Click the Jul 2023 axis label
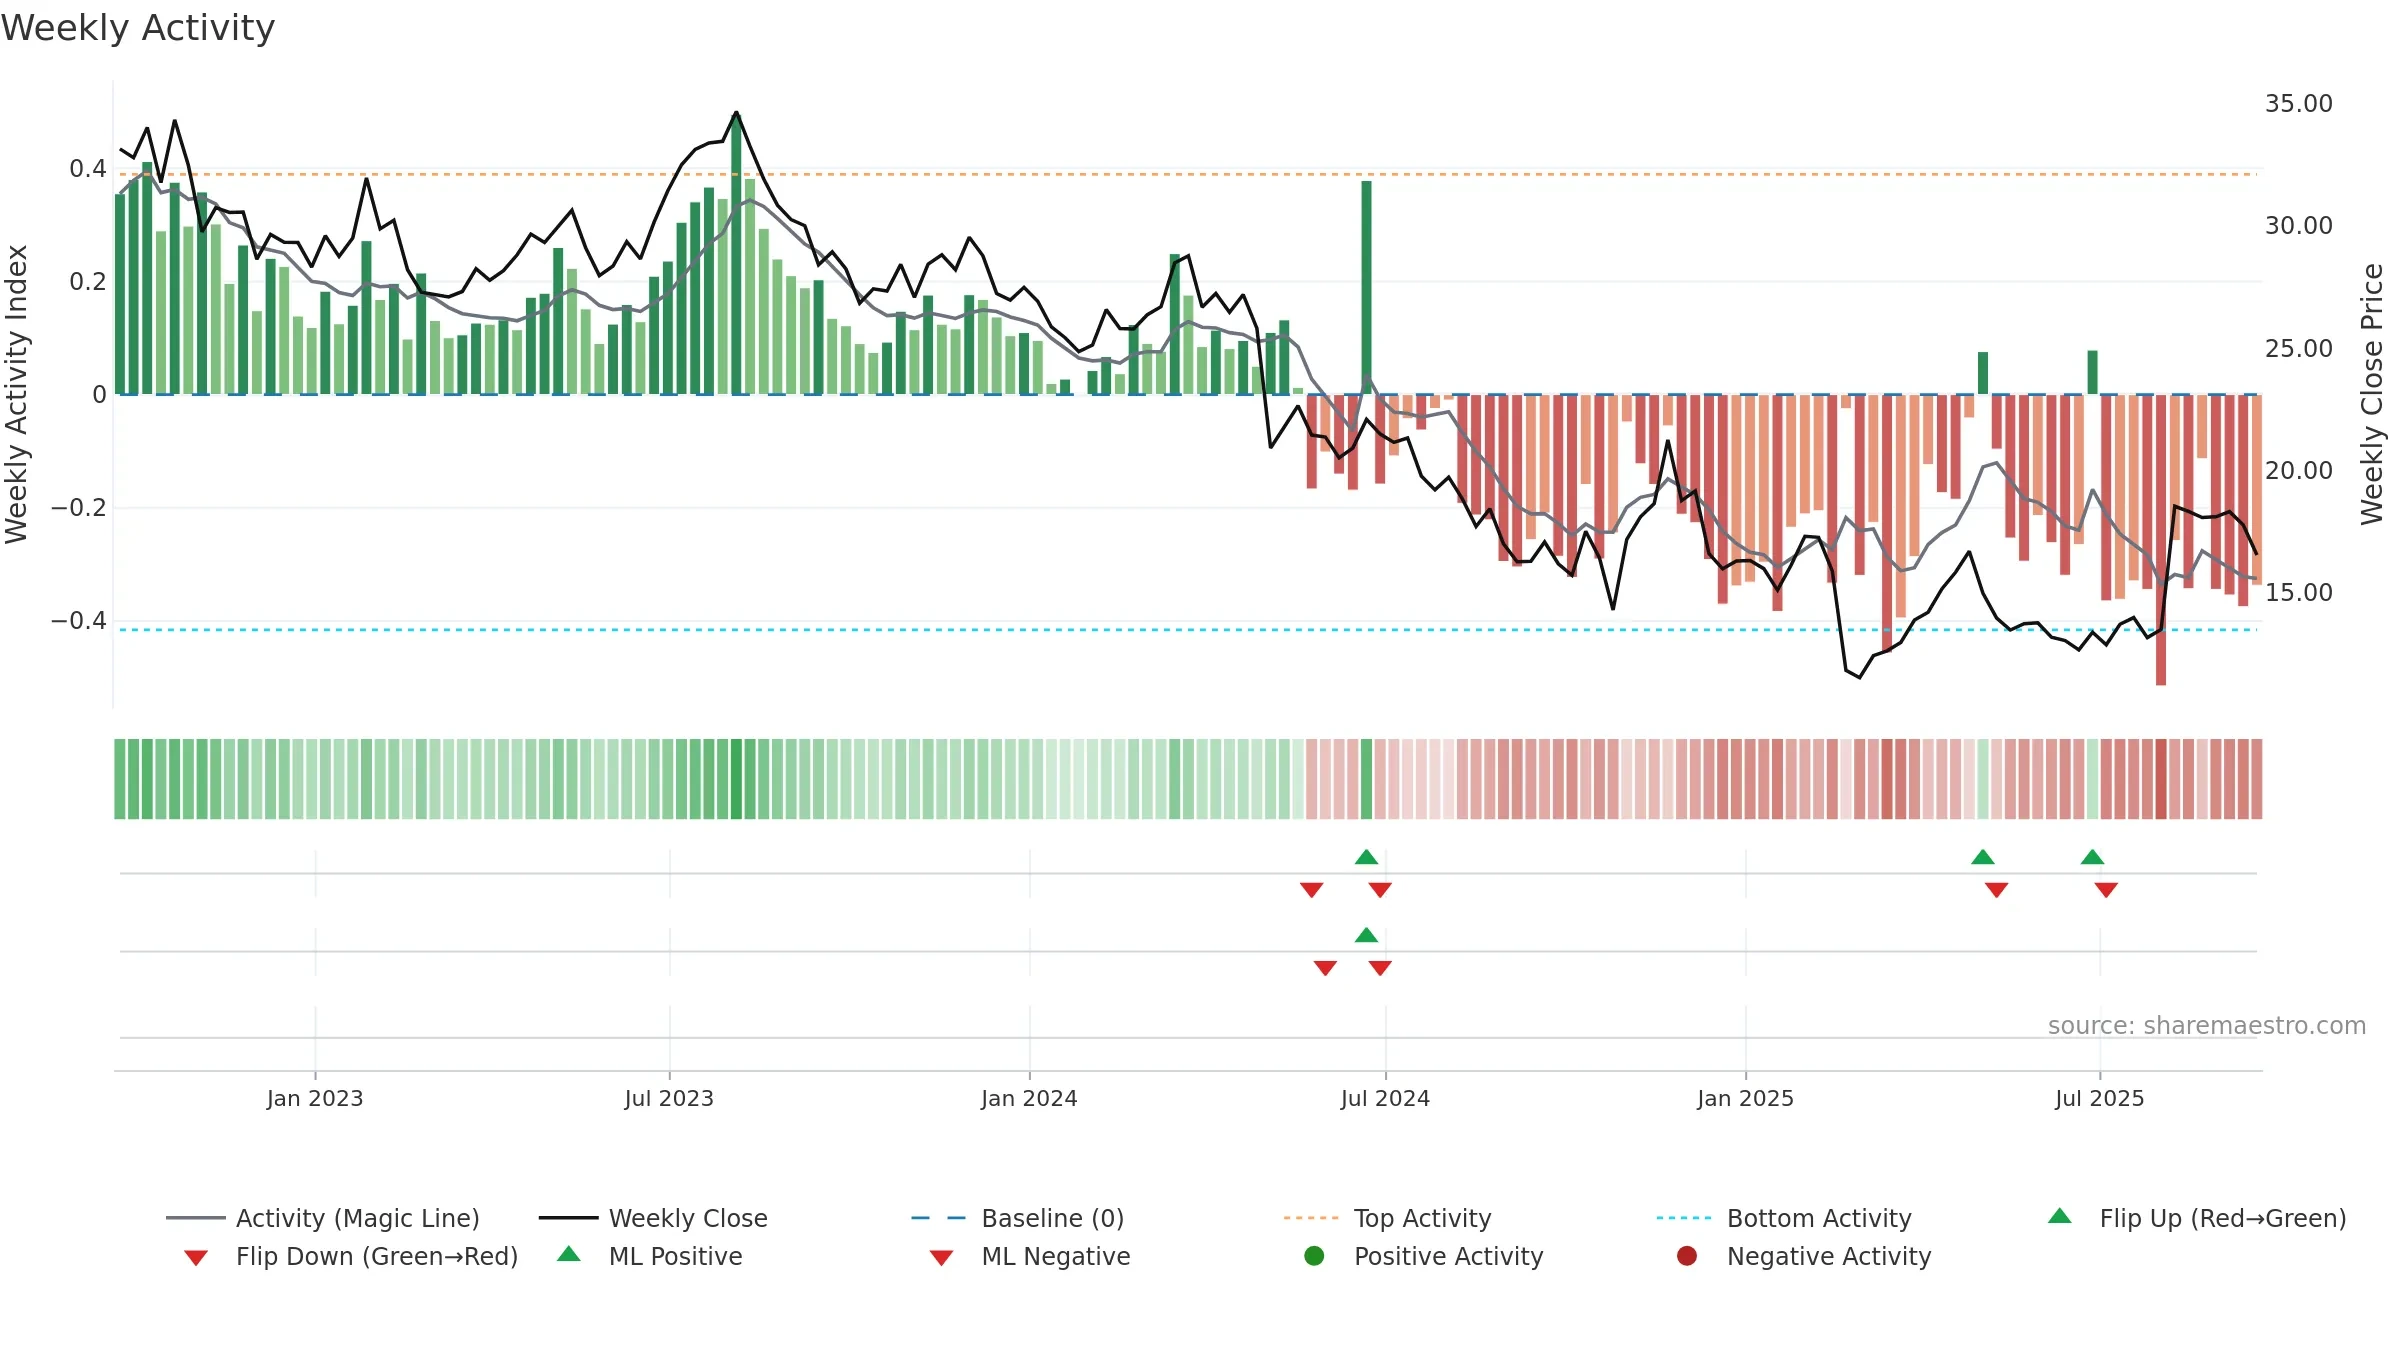This screenshot has height=1350, width=2400. click(669, 1098)
